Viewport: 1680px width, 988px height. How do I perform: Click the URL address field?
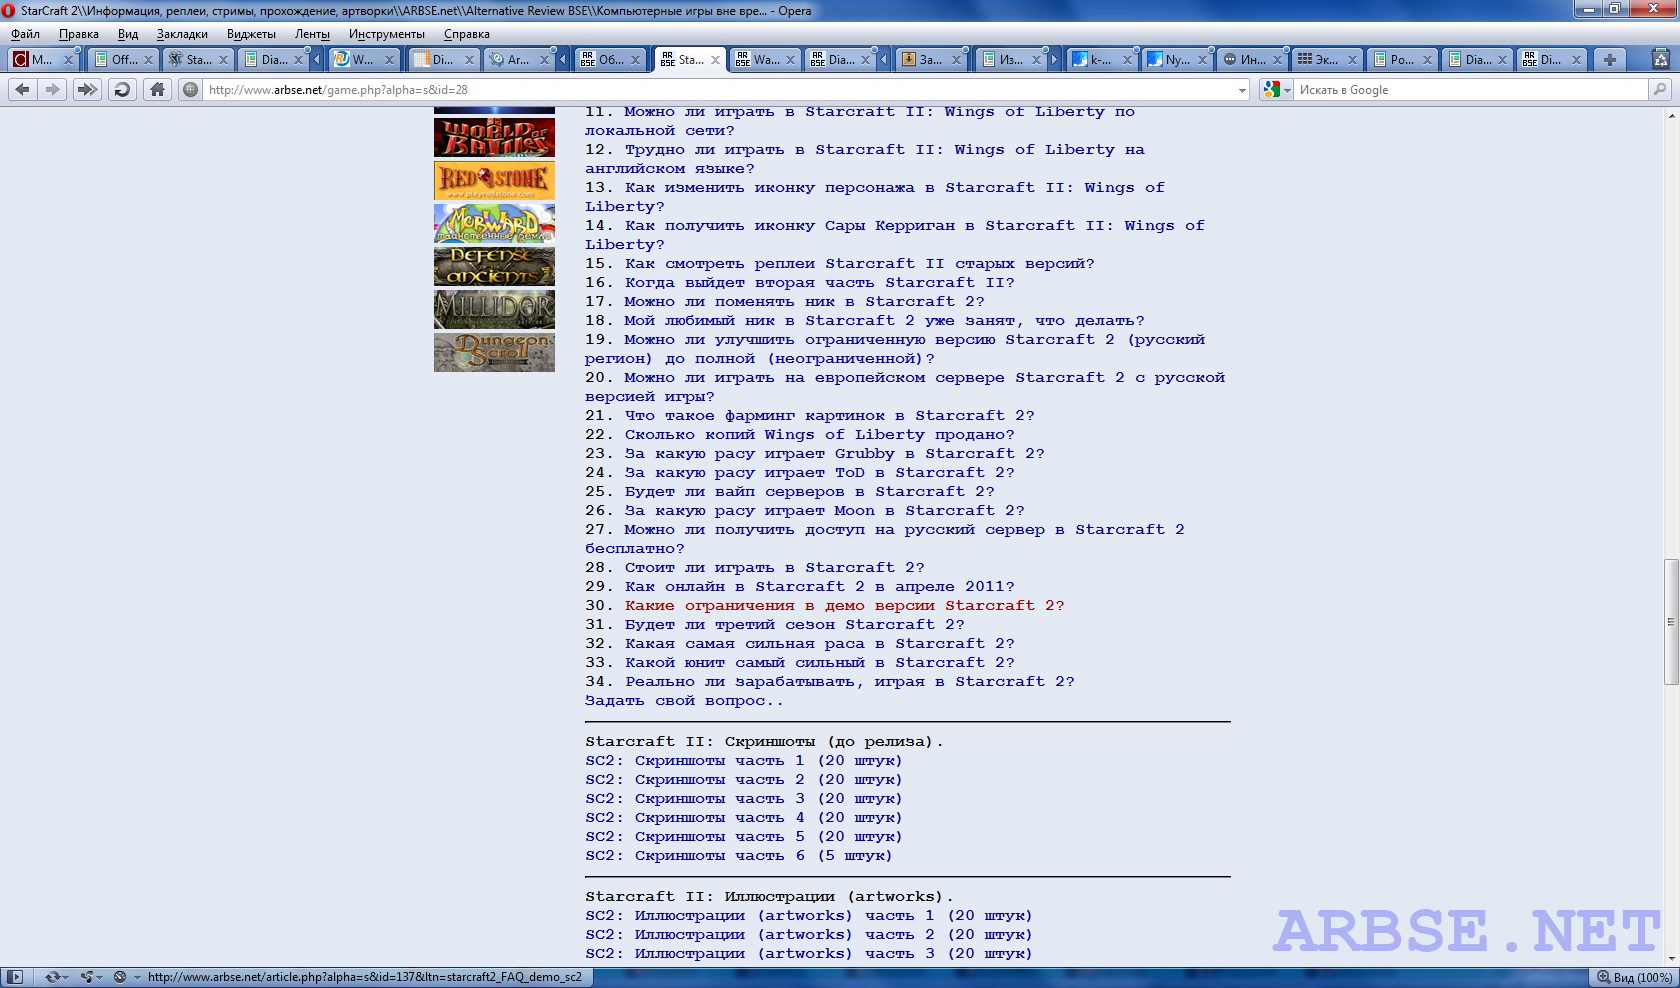[718, 90]
